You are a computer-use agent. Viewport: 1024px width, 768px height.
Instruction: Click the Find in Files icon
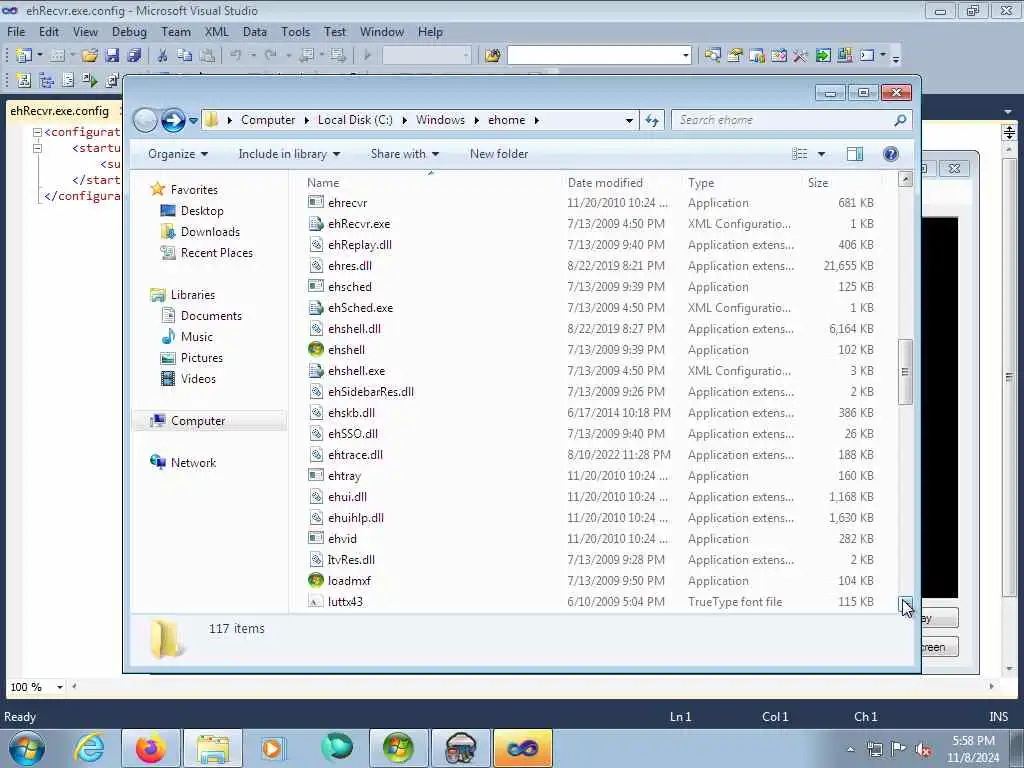click(492, 56)
